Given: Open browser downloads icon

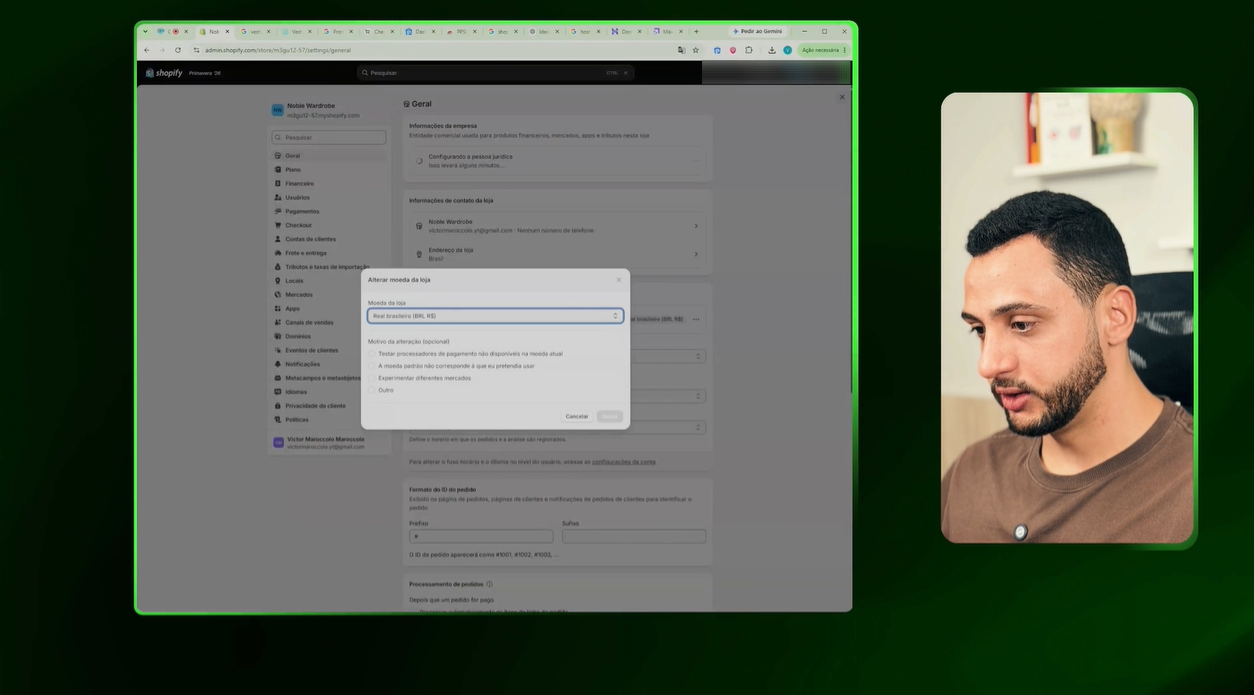Looking at the screenshot, I should coord(772,50).
